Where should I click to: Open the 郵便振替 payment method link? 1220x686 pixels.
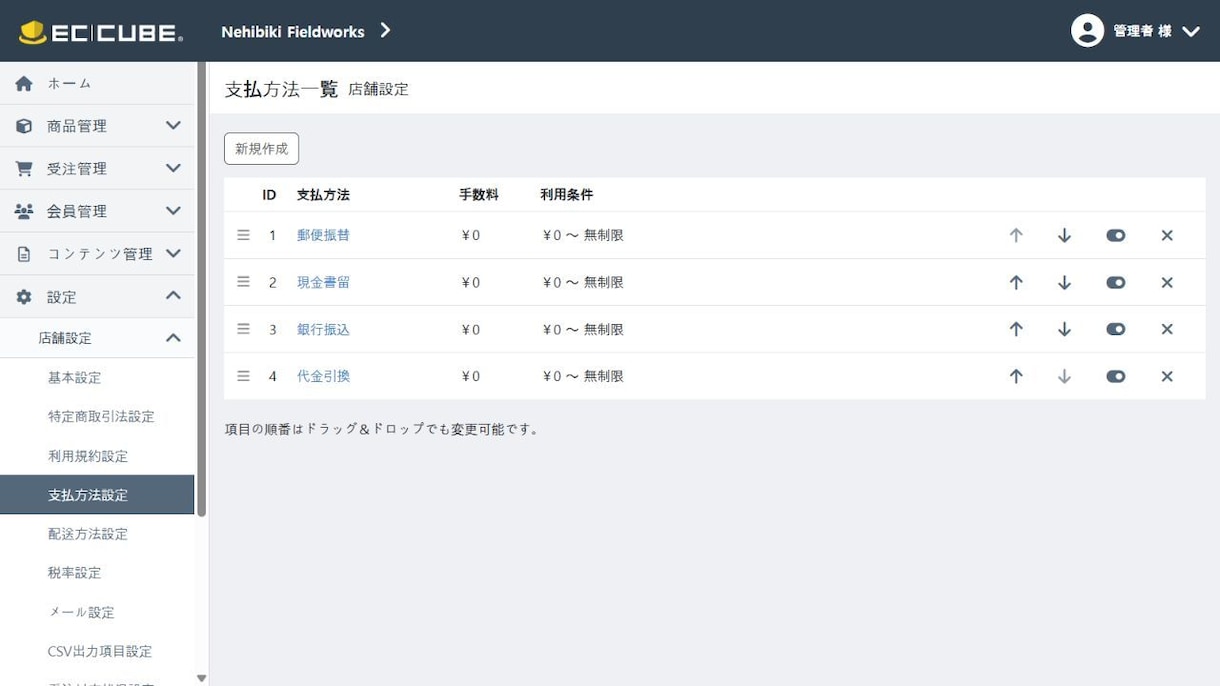pos(323,235)
